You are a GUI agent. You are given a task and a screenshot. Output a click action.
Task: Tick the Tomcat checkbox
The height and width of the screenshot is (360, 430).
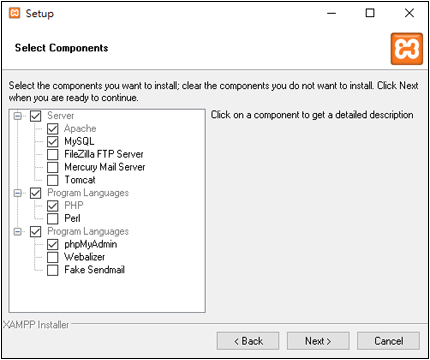(53, 180)
